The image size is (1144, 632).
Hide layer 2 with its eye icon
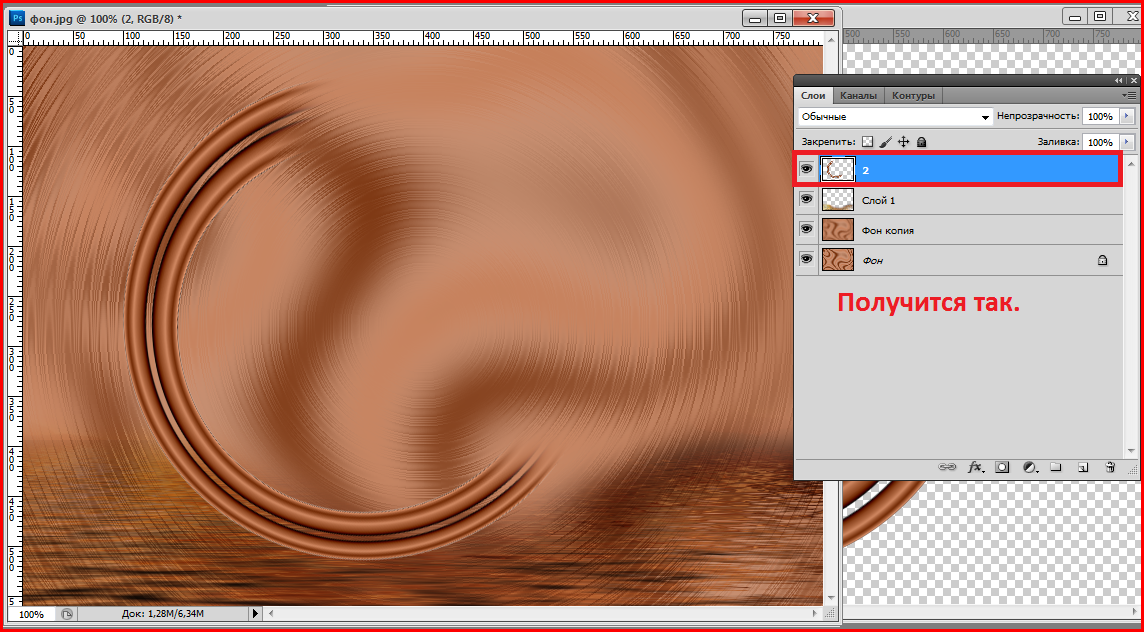point(806,169)
